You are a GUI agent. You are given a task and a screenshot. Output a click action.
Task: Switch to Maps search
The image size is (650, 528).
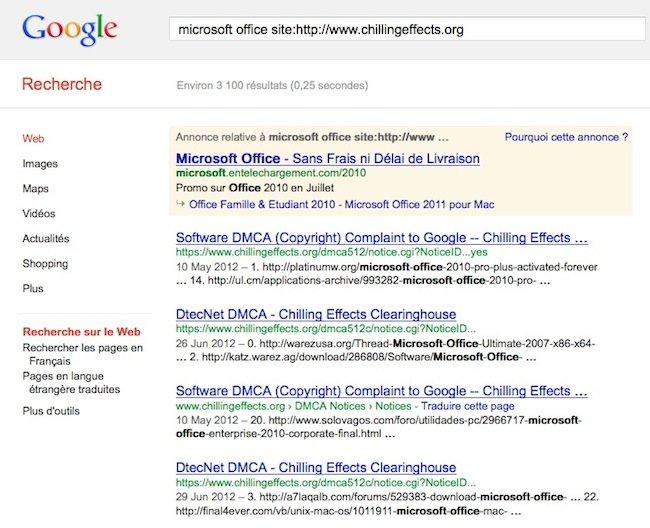36,189
